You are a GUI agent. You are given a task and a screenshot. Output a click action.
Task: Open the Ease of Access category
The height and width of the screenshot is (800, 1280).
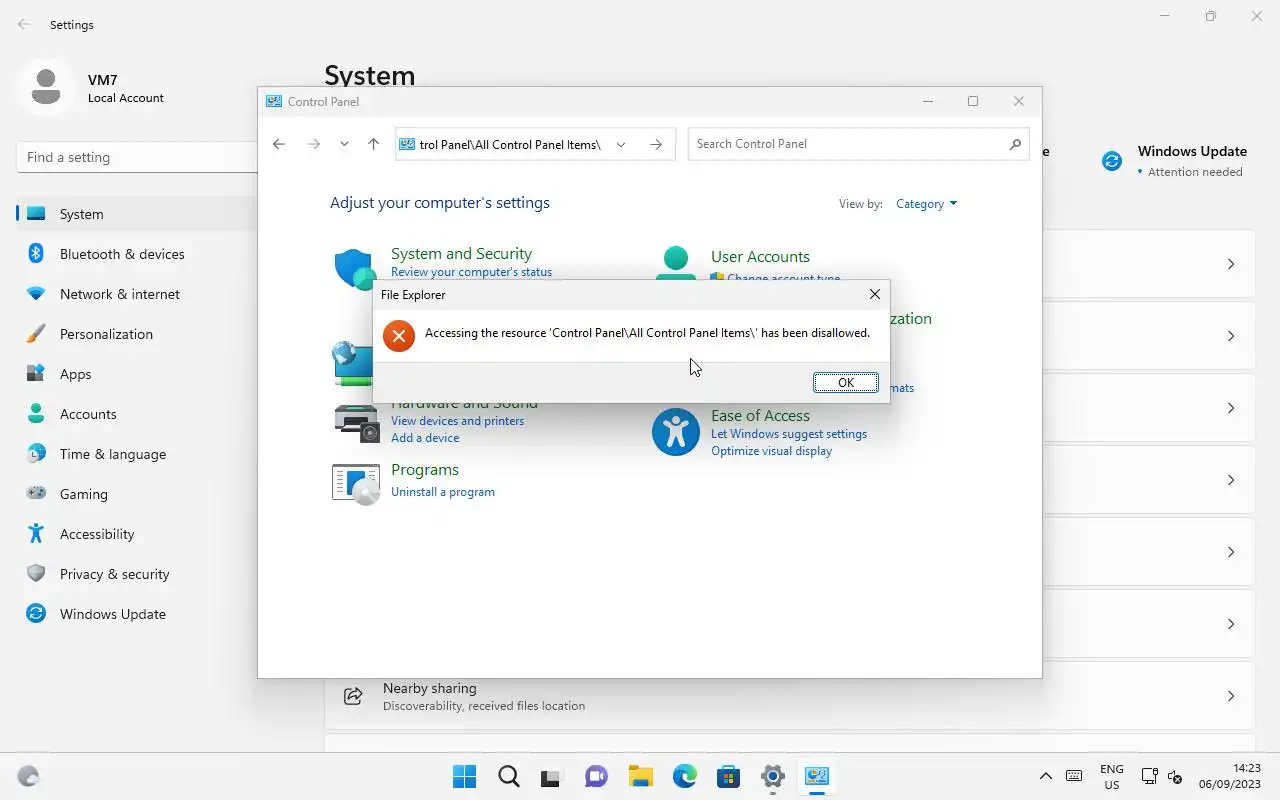760,416
